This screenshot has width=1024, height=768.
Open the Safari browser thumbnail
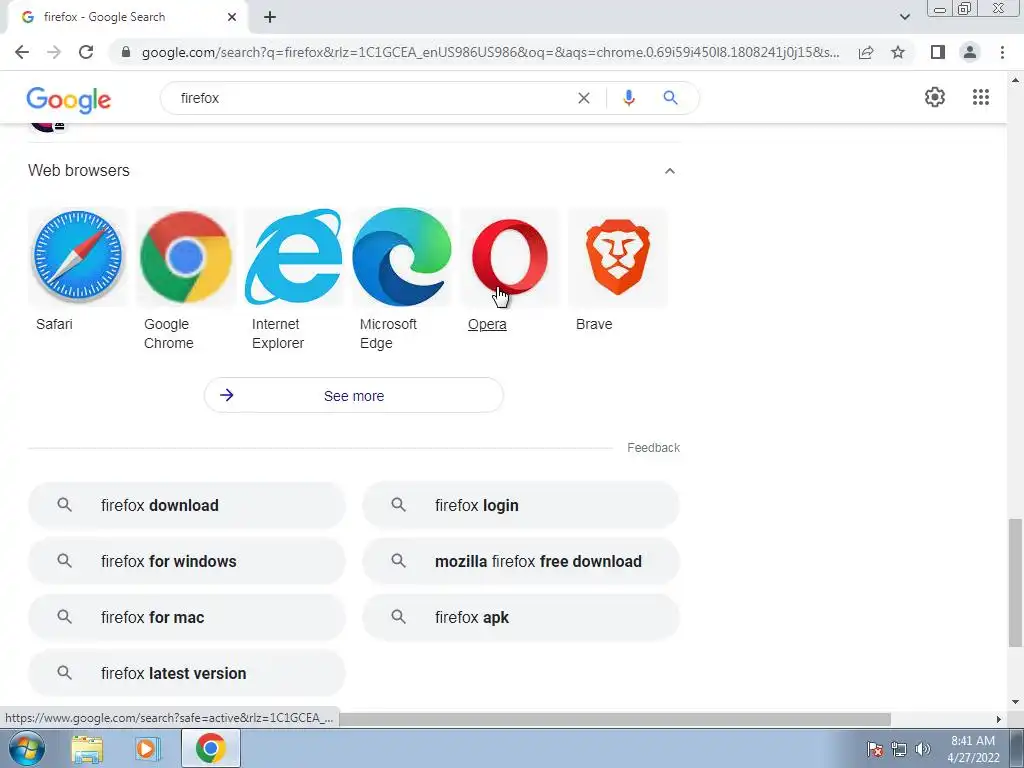tap(78, 257)
